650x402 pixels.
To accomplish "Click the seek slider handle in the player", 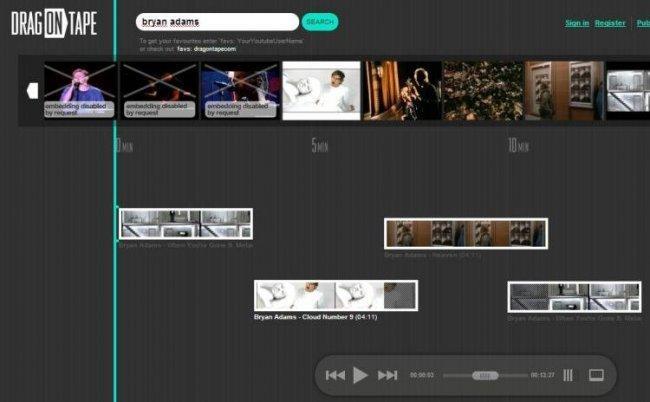I will 485,375.
